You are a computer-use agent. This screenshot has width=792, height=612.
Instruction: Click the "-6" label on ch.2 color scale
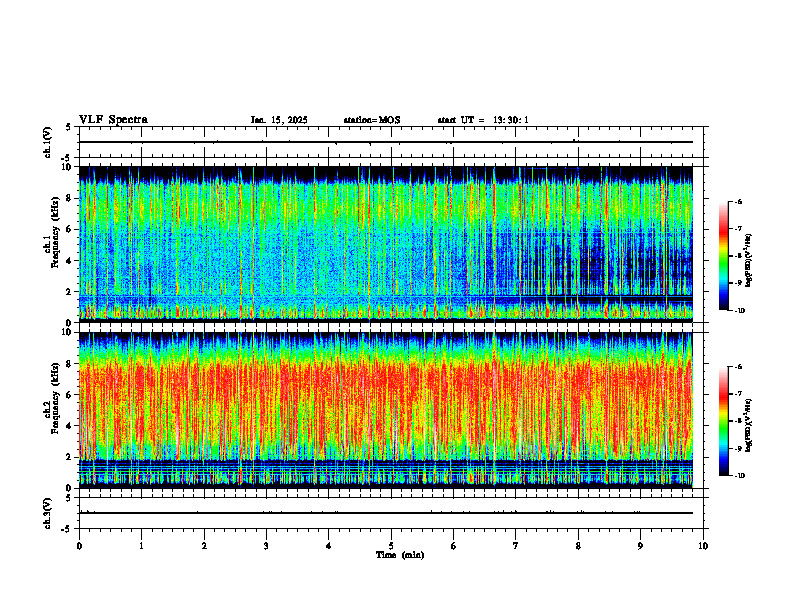tap(738, 367)
